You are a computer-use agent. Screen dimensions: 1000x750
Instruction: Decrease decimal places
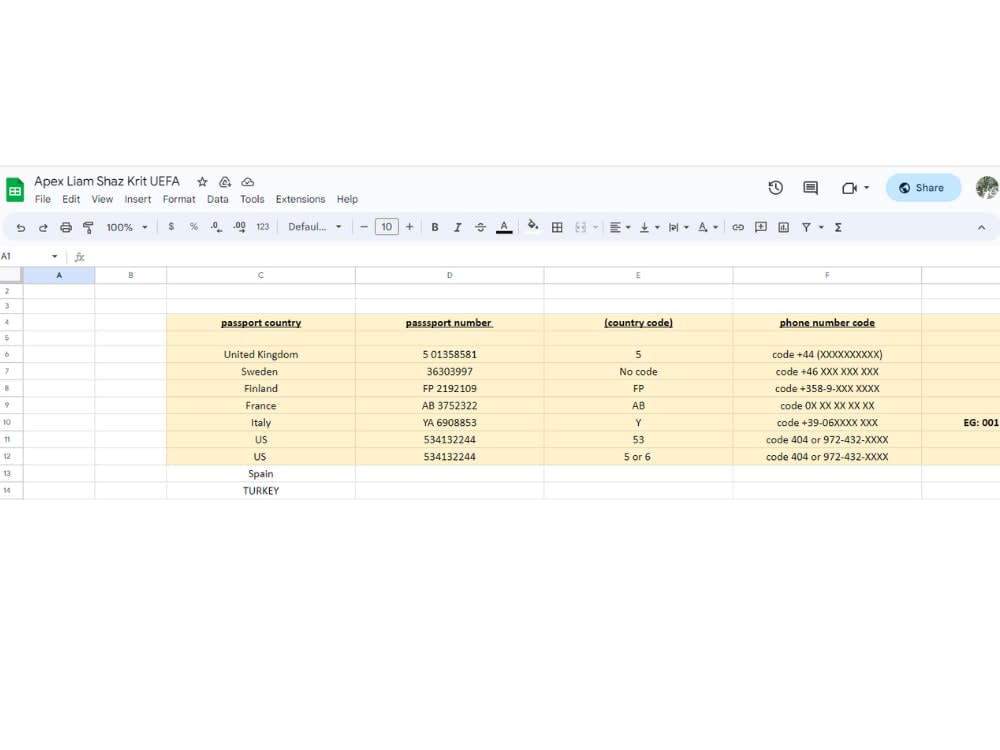point(217,227)
